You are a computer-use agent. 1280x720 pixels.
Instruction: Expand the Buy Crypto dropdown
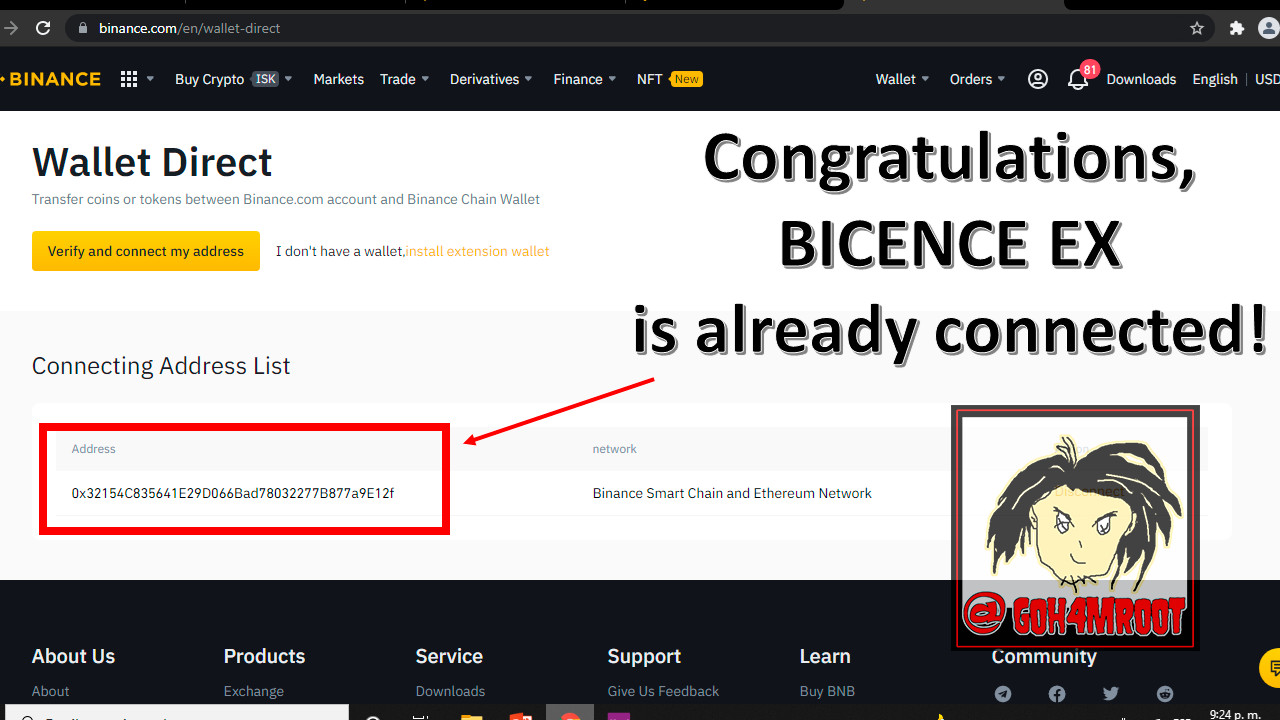point(234,79)
